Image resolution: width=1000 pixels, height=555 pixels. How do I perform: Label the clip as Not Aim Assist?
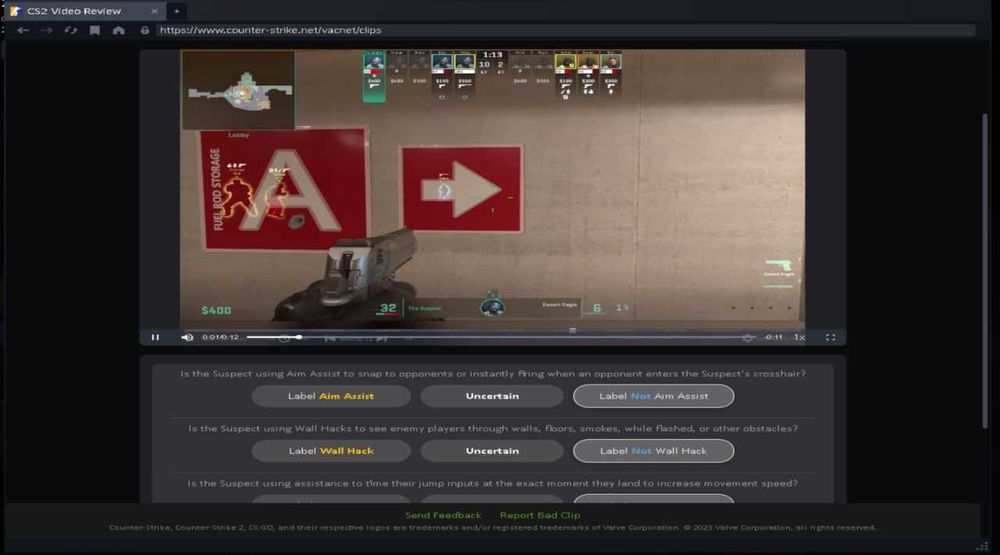click(653, 396)
